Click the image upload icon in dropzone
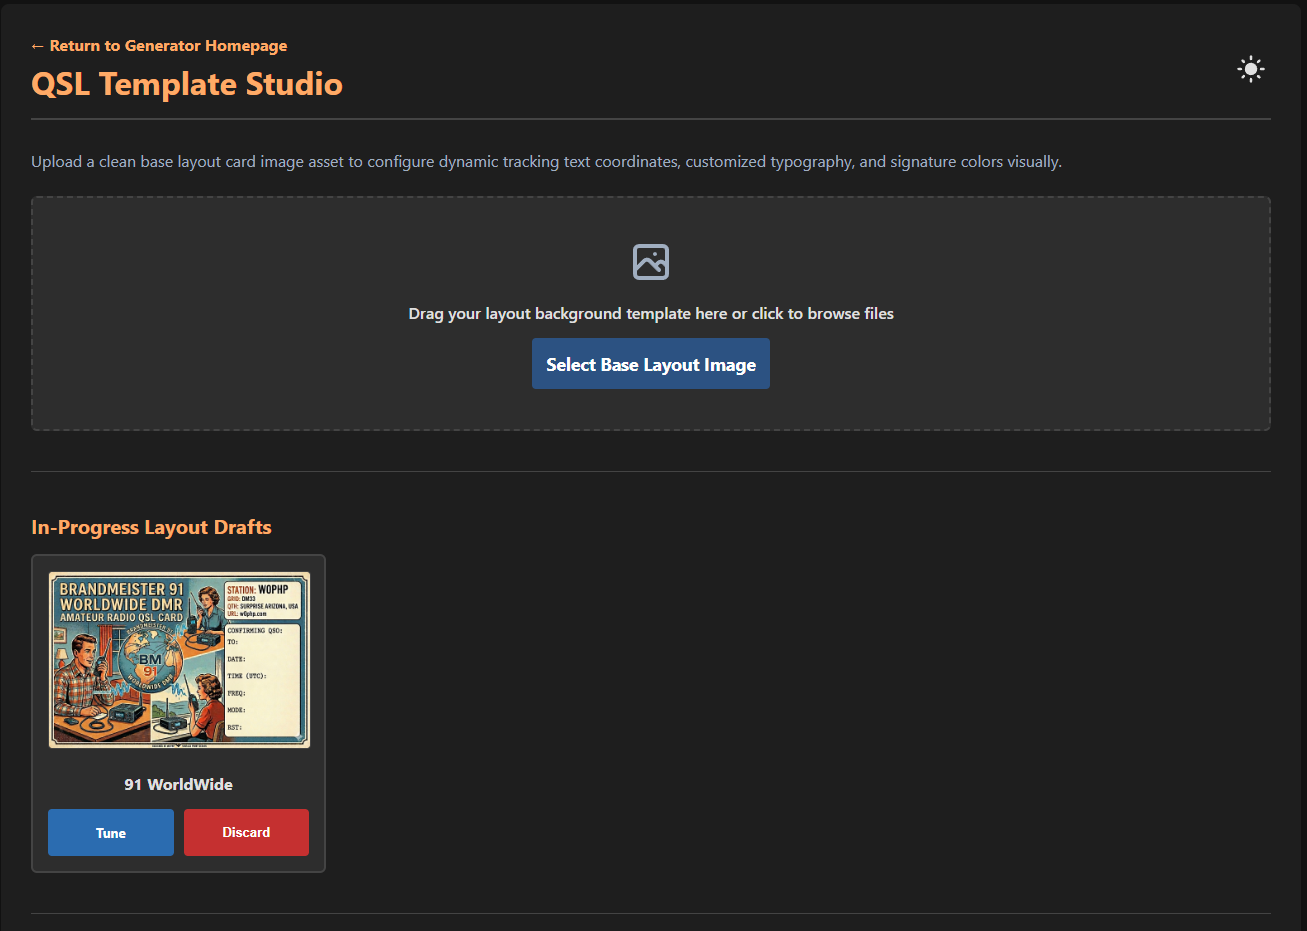 [x=651, y=262]
